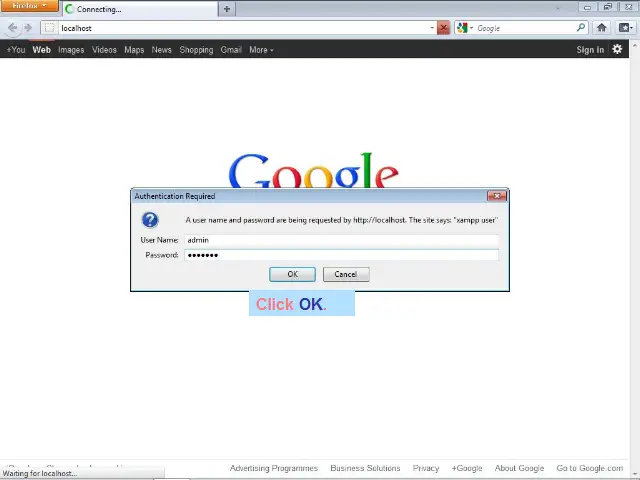This screenshot has width=640, height=480.
Task: Click the page identity icon in address bar
Action: pos(49,28)
